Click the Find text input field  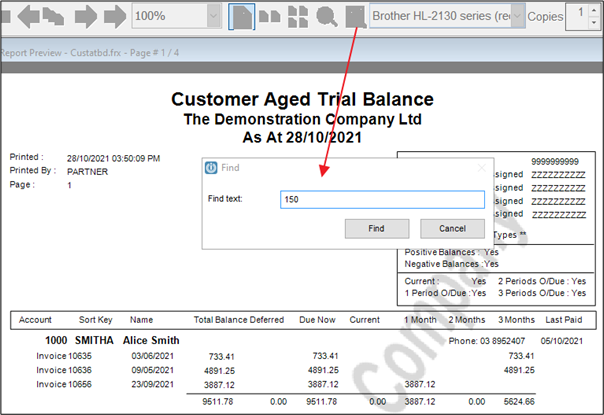pyautogui.click(x=382, y=200)
